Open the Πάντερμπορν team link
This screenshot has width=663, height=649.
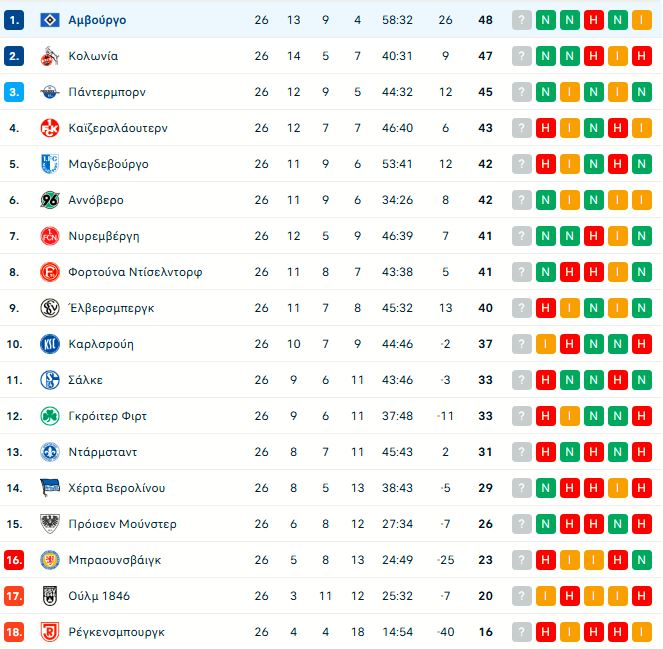[x=107, y=92]
